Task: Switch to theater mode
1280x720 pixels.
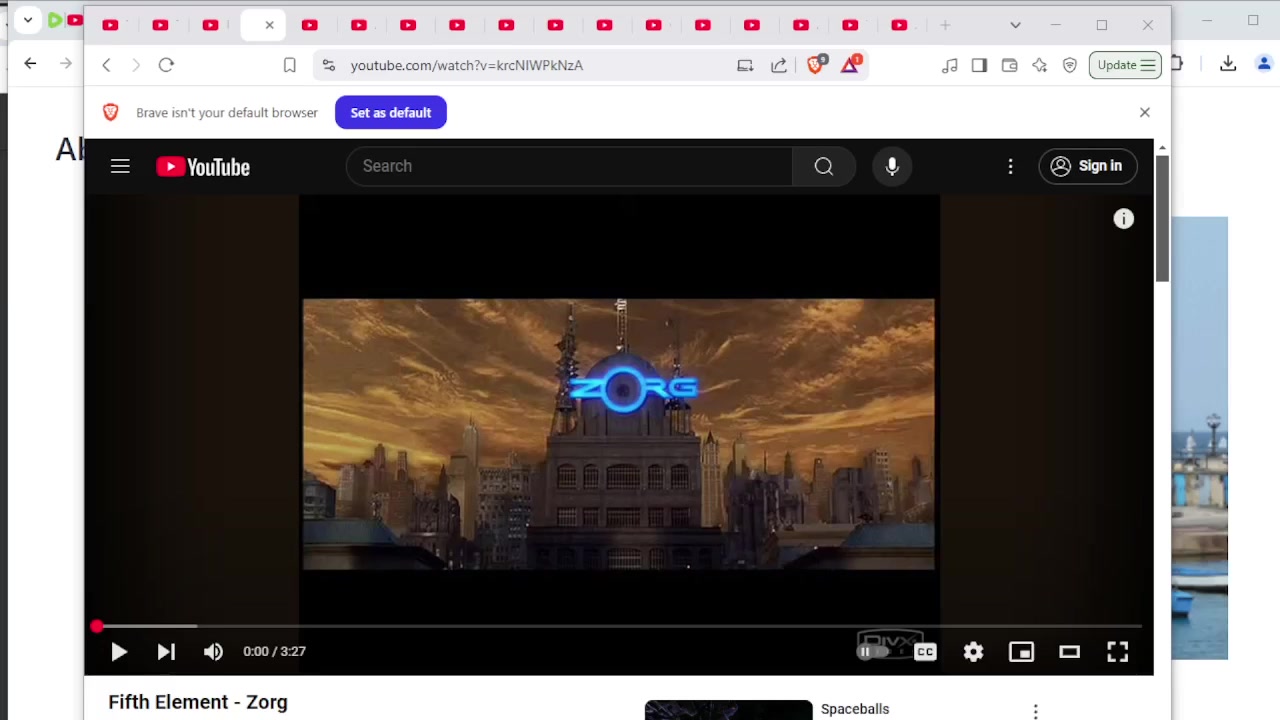Action: 1069,652
